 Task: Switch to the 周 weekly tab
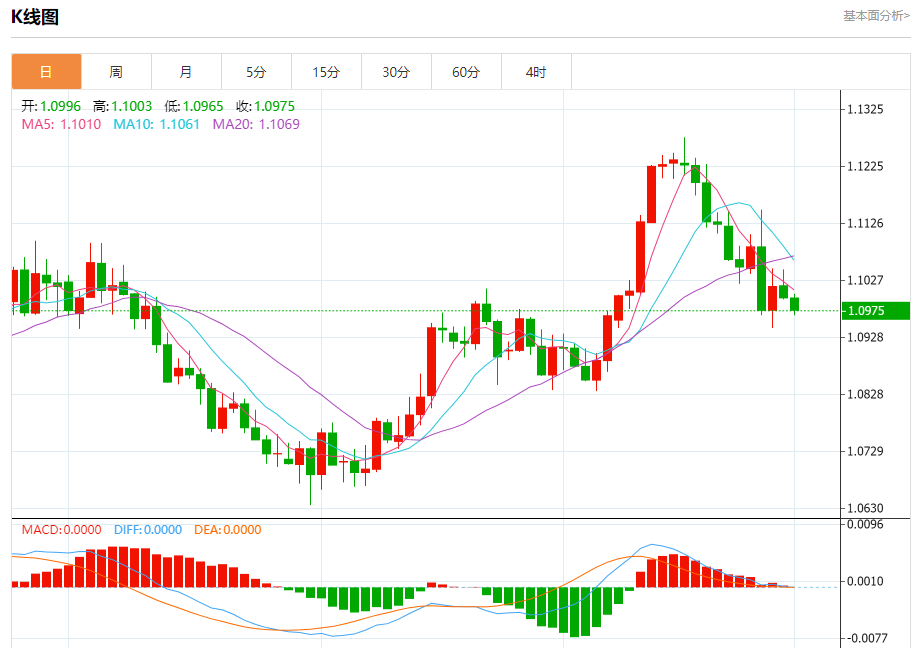116,72
